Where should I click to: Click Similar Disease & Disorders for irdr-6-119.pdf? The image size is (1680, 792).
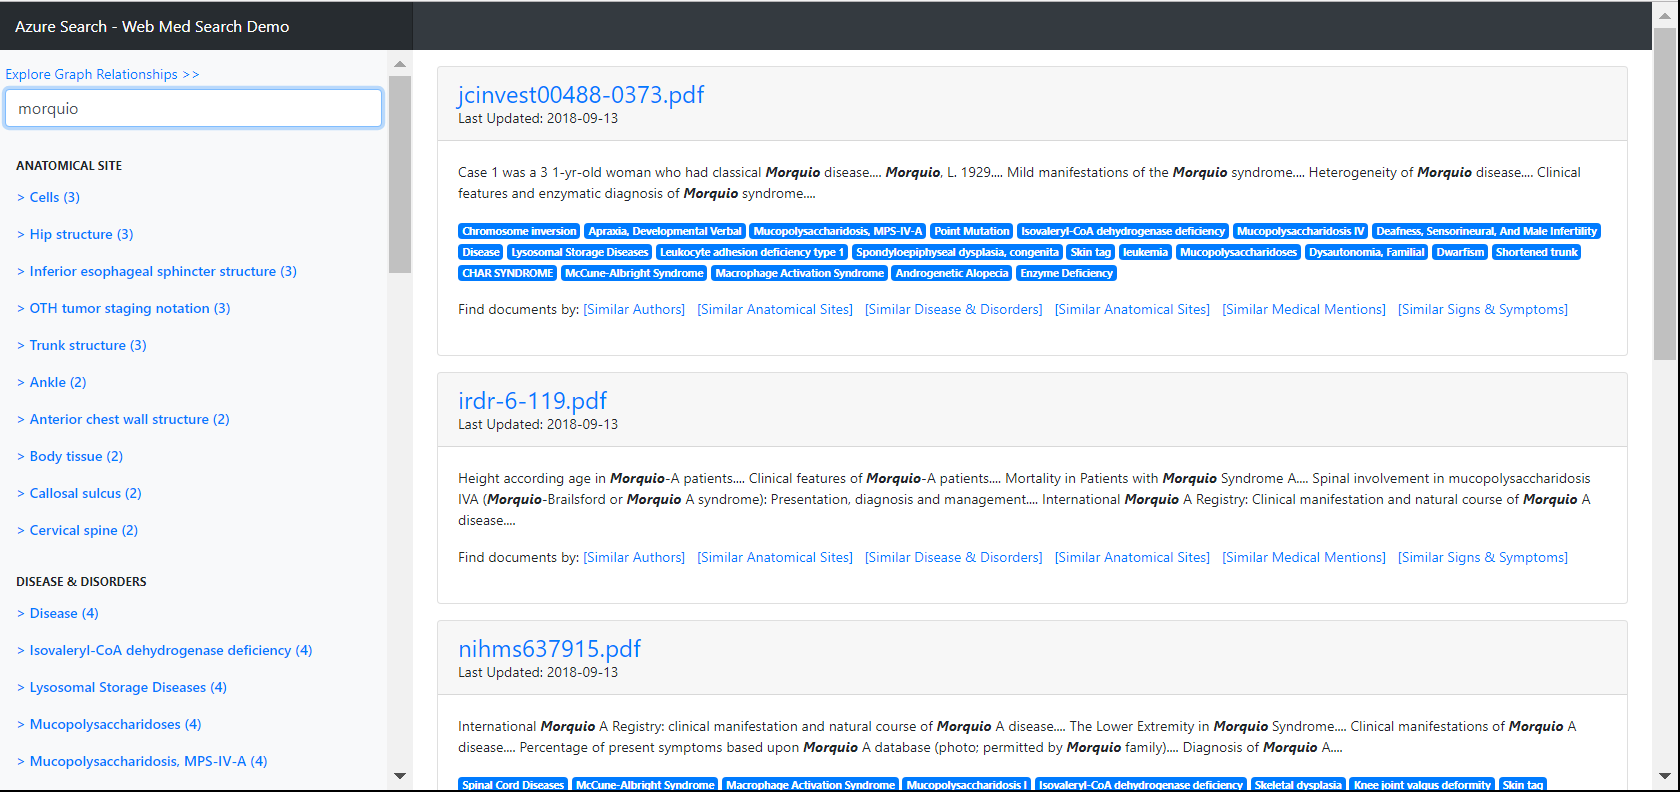coord(953,557)
